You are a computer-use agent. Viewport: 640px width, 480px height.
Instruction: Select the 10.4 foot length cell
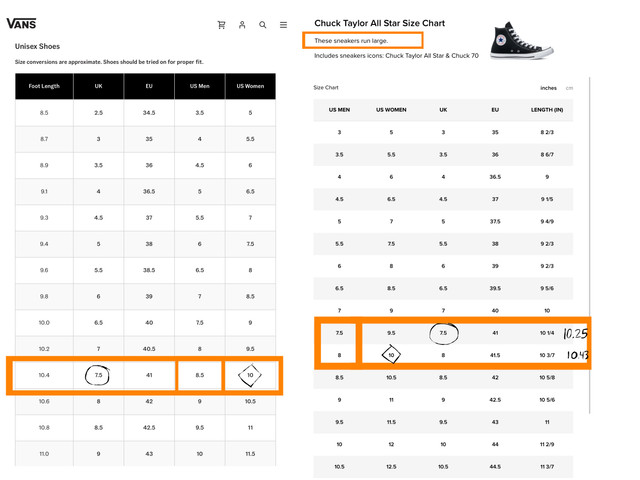[x=44, y=375]
